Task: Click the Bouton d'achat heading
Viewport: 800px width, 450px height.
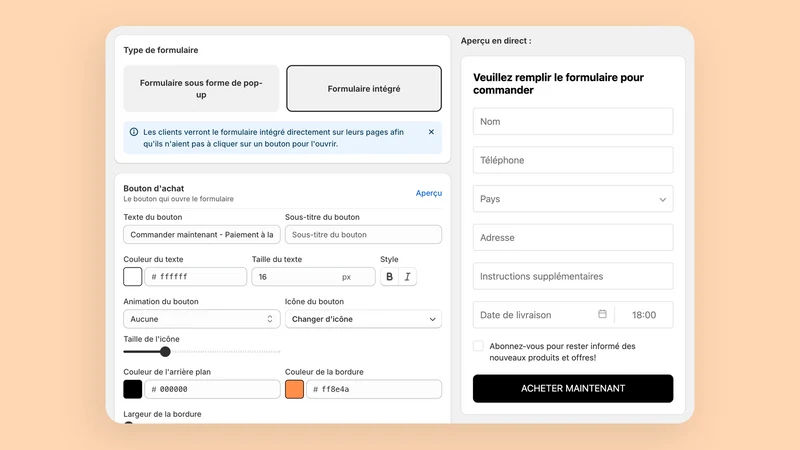Action: click(x=154, y=188)
